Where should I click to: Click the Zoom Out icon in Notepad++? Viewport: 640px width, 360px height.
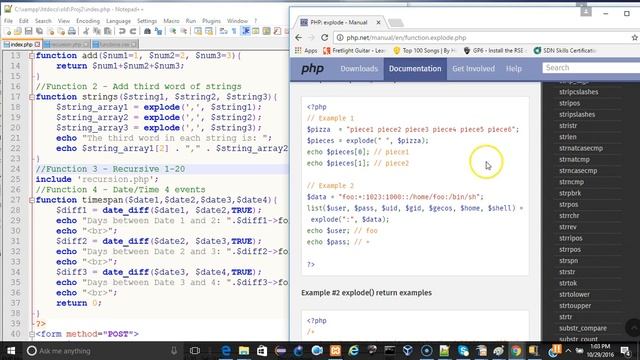(184, 31)
